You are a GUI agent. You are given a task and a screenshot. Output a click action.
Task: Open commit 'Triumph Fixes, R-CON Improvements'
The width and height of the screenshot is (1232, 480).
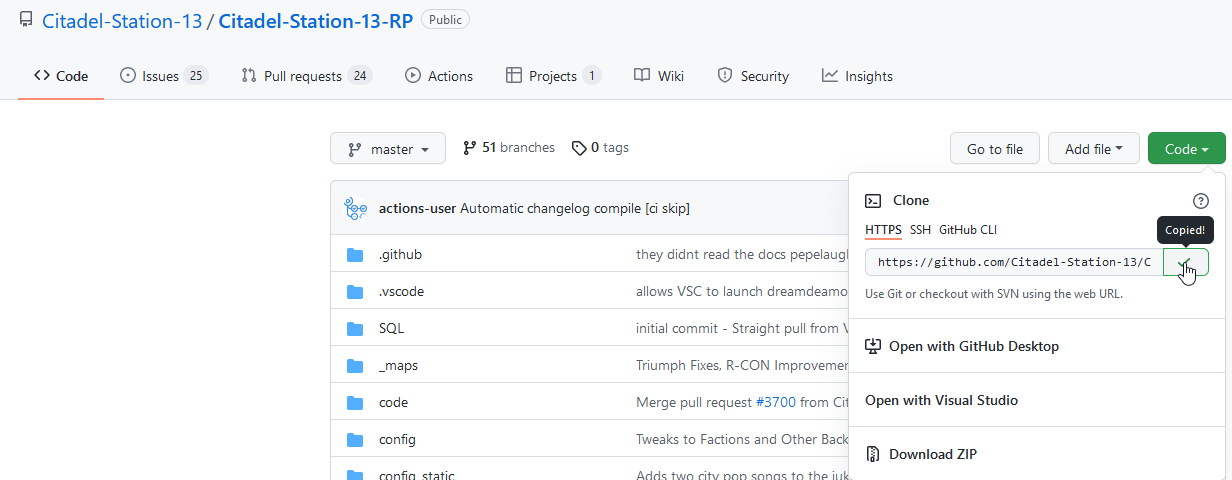(x=741, y=365)
